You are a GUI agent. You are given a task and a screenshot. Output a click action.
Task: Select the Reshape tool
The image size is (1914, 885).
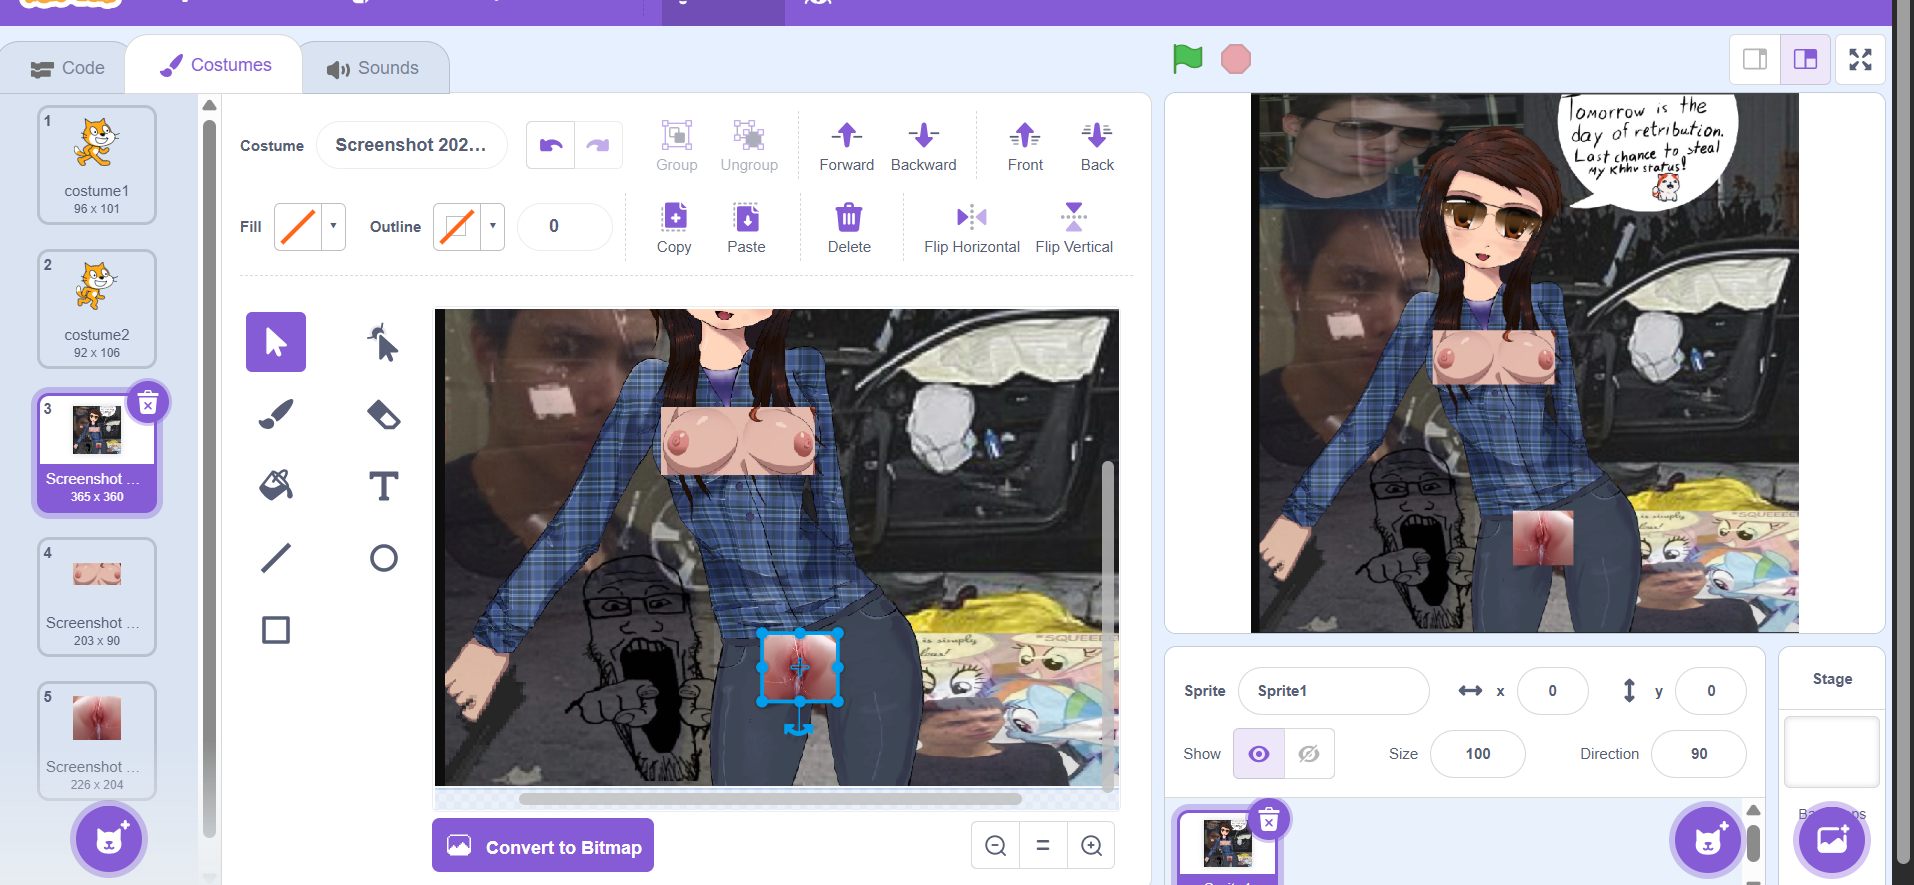383,342
